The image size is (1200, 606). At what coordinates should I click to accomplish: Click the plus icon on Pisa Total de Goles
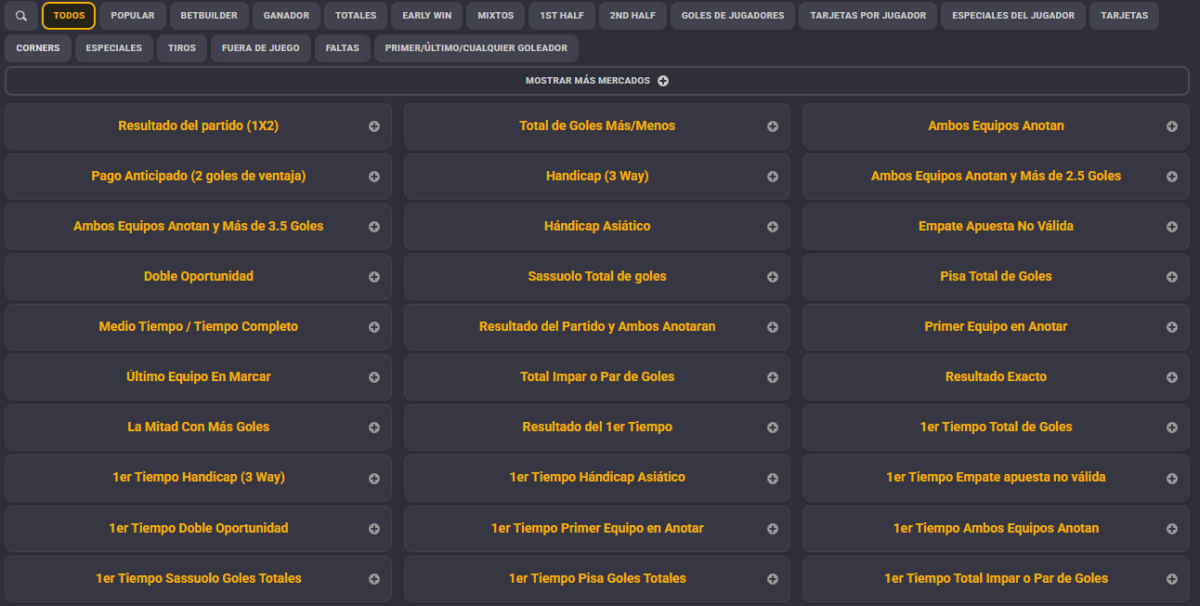click(1172, 277)
